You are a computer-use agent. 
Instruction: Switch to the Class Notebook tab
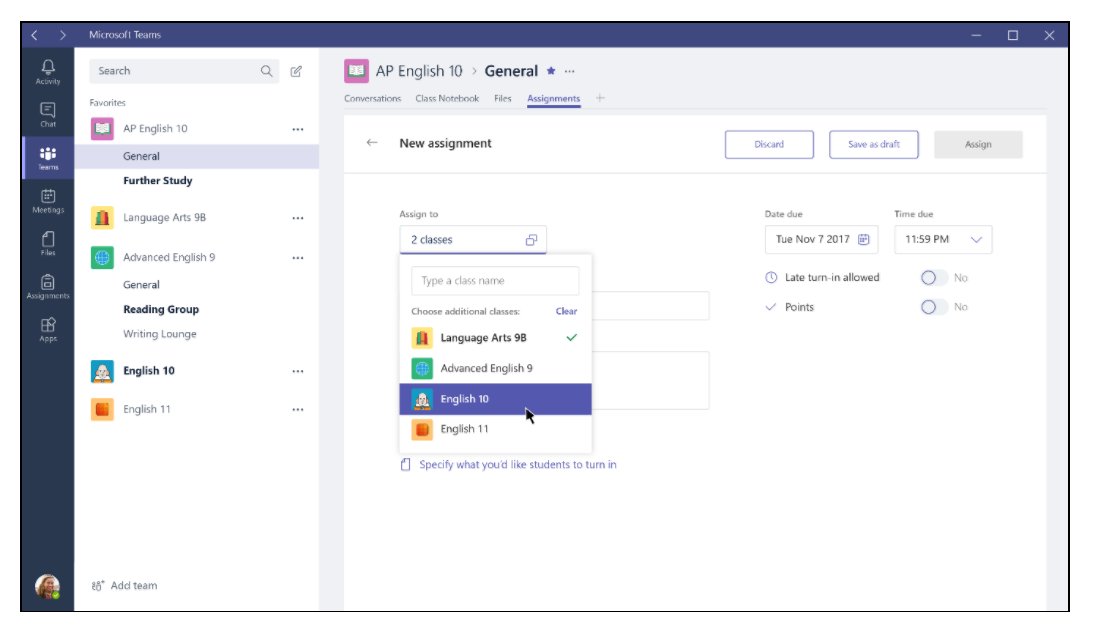point(447,98)
